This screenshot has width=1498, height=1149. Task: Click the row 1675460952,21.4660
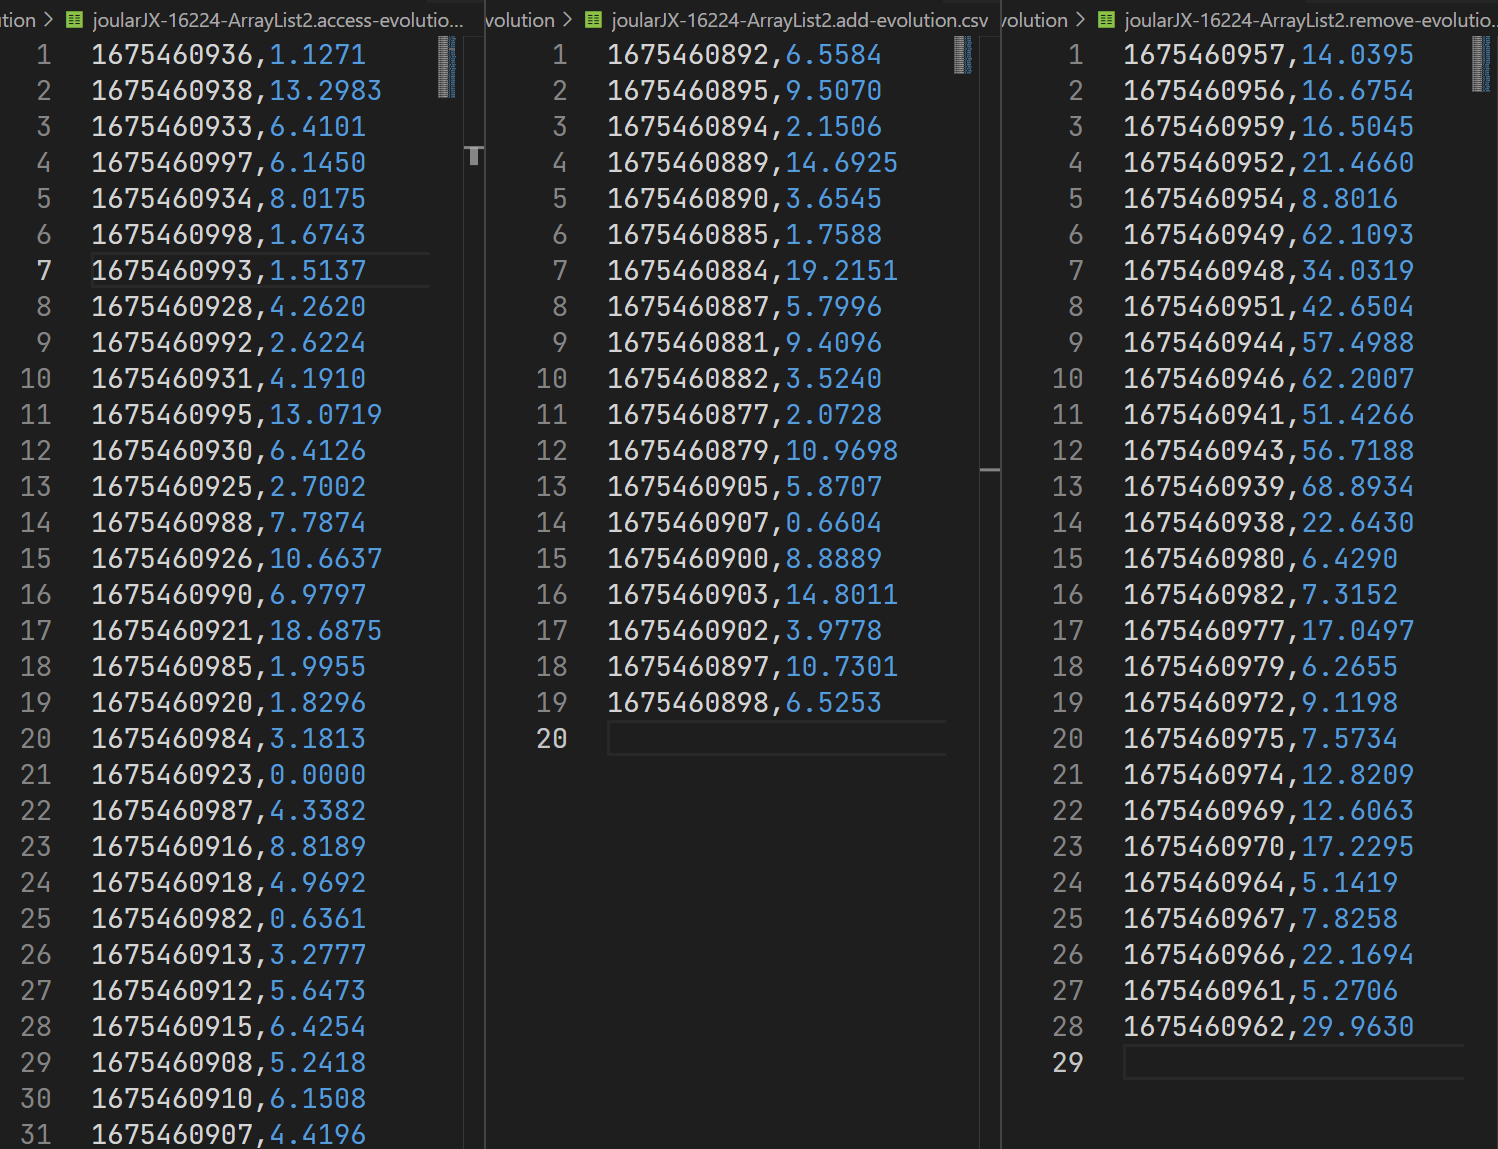click(1269, 163)
